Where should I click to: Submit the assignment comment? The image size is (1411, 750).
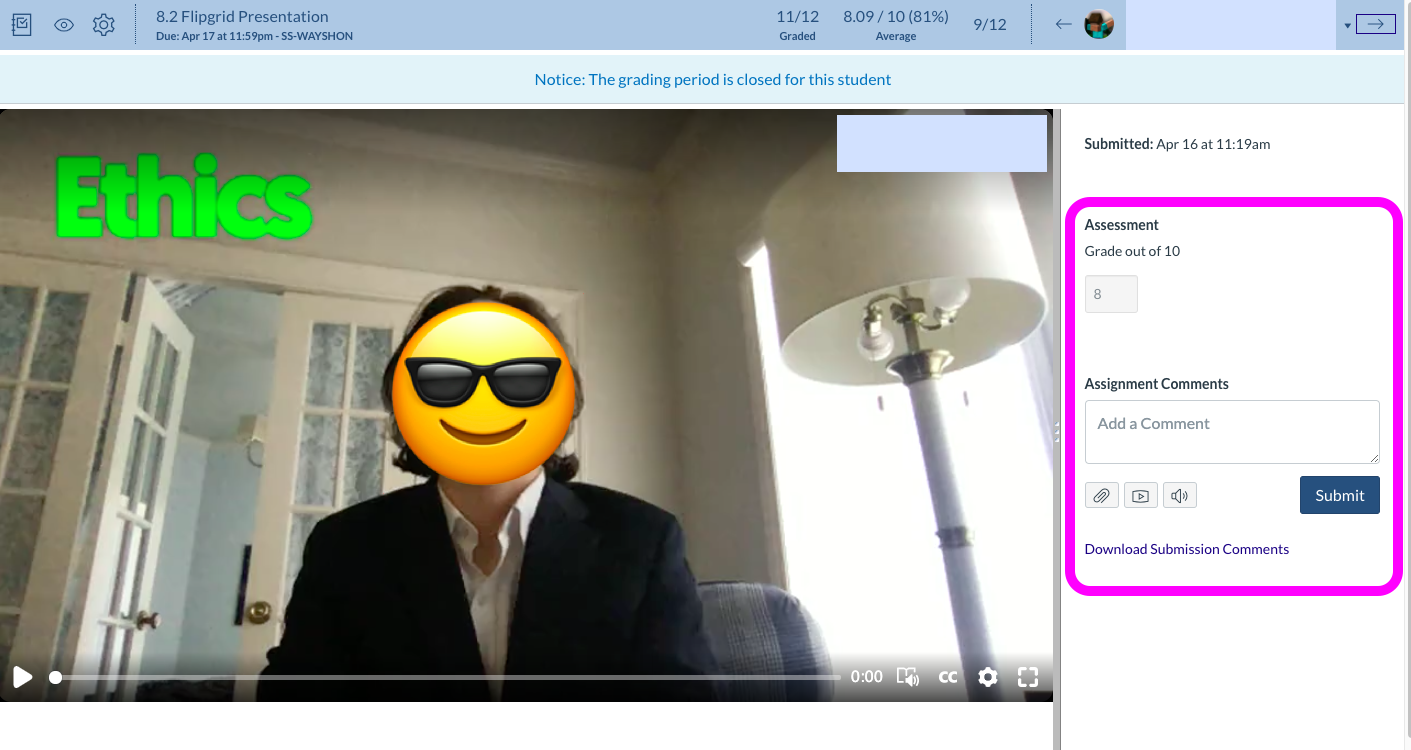[x=1339, y=495]
